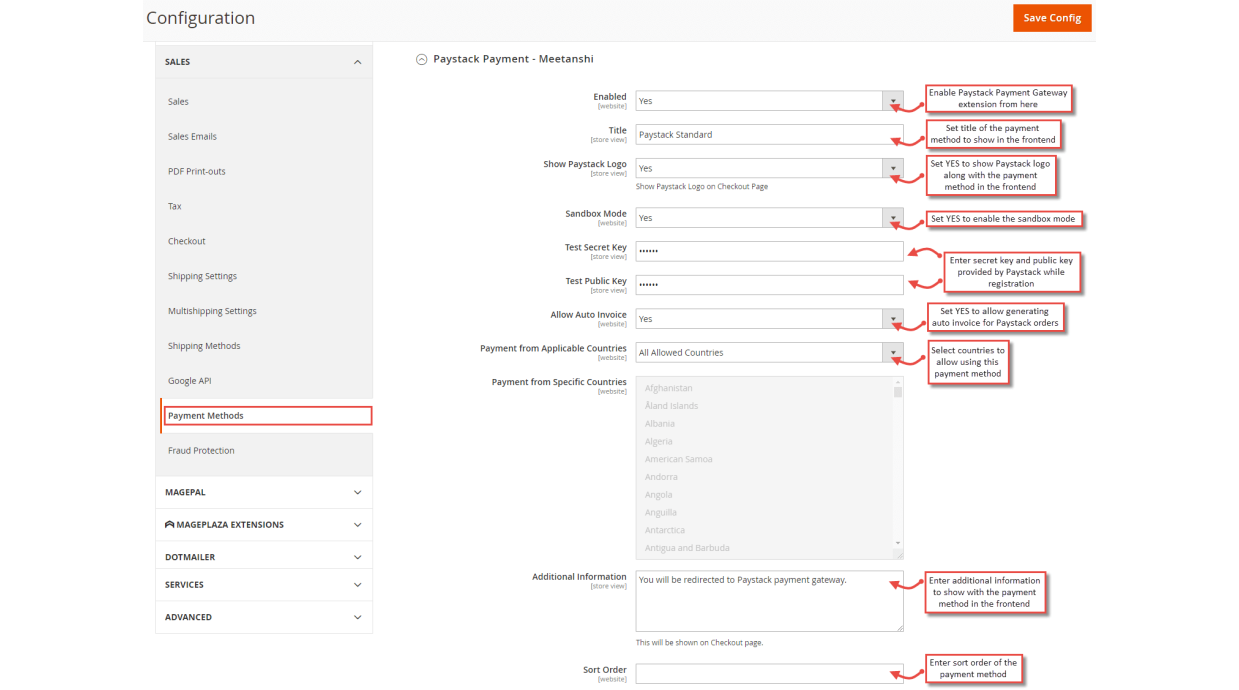Image resolution: width=1239 pixels, height=690 pixels.
Task: Open the Allow Auto Invoice dropdown
Action: [769, 319]
